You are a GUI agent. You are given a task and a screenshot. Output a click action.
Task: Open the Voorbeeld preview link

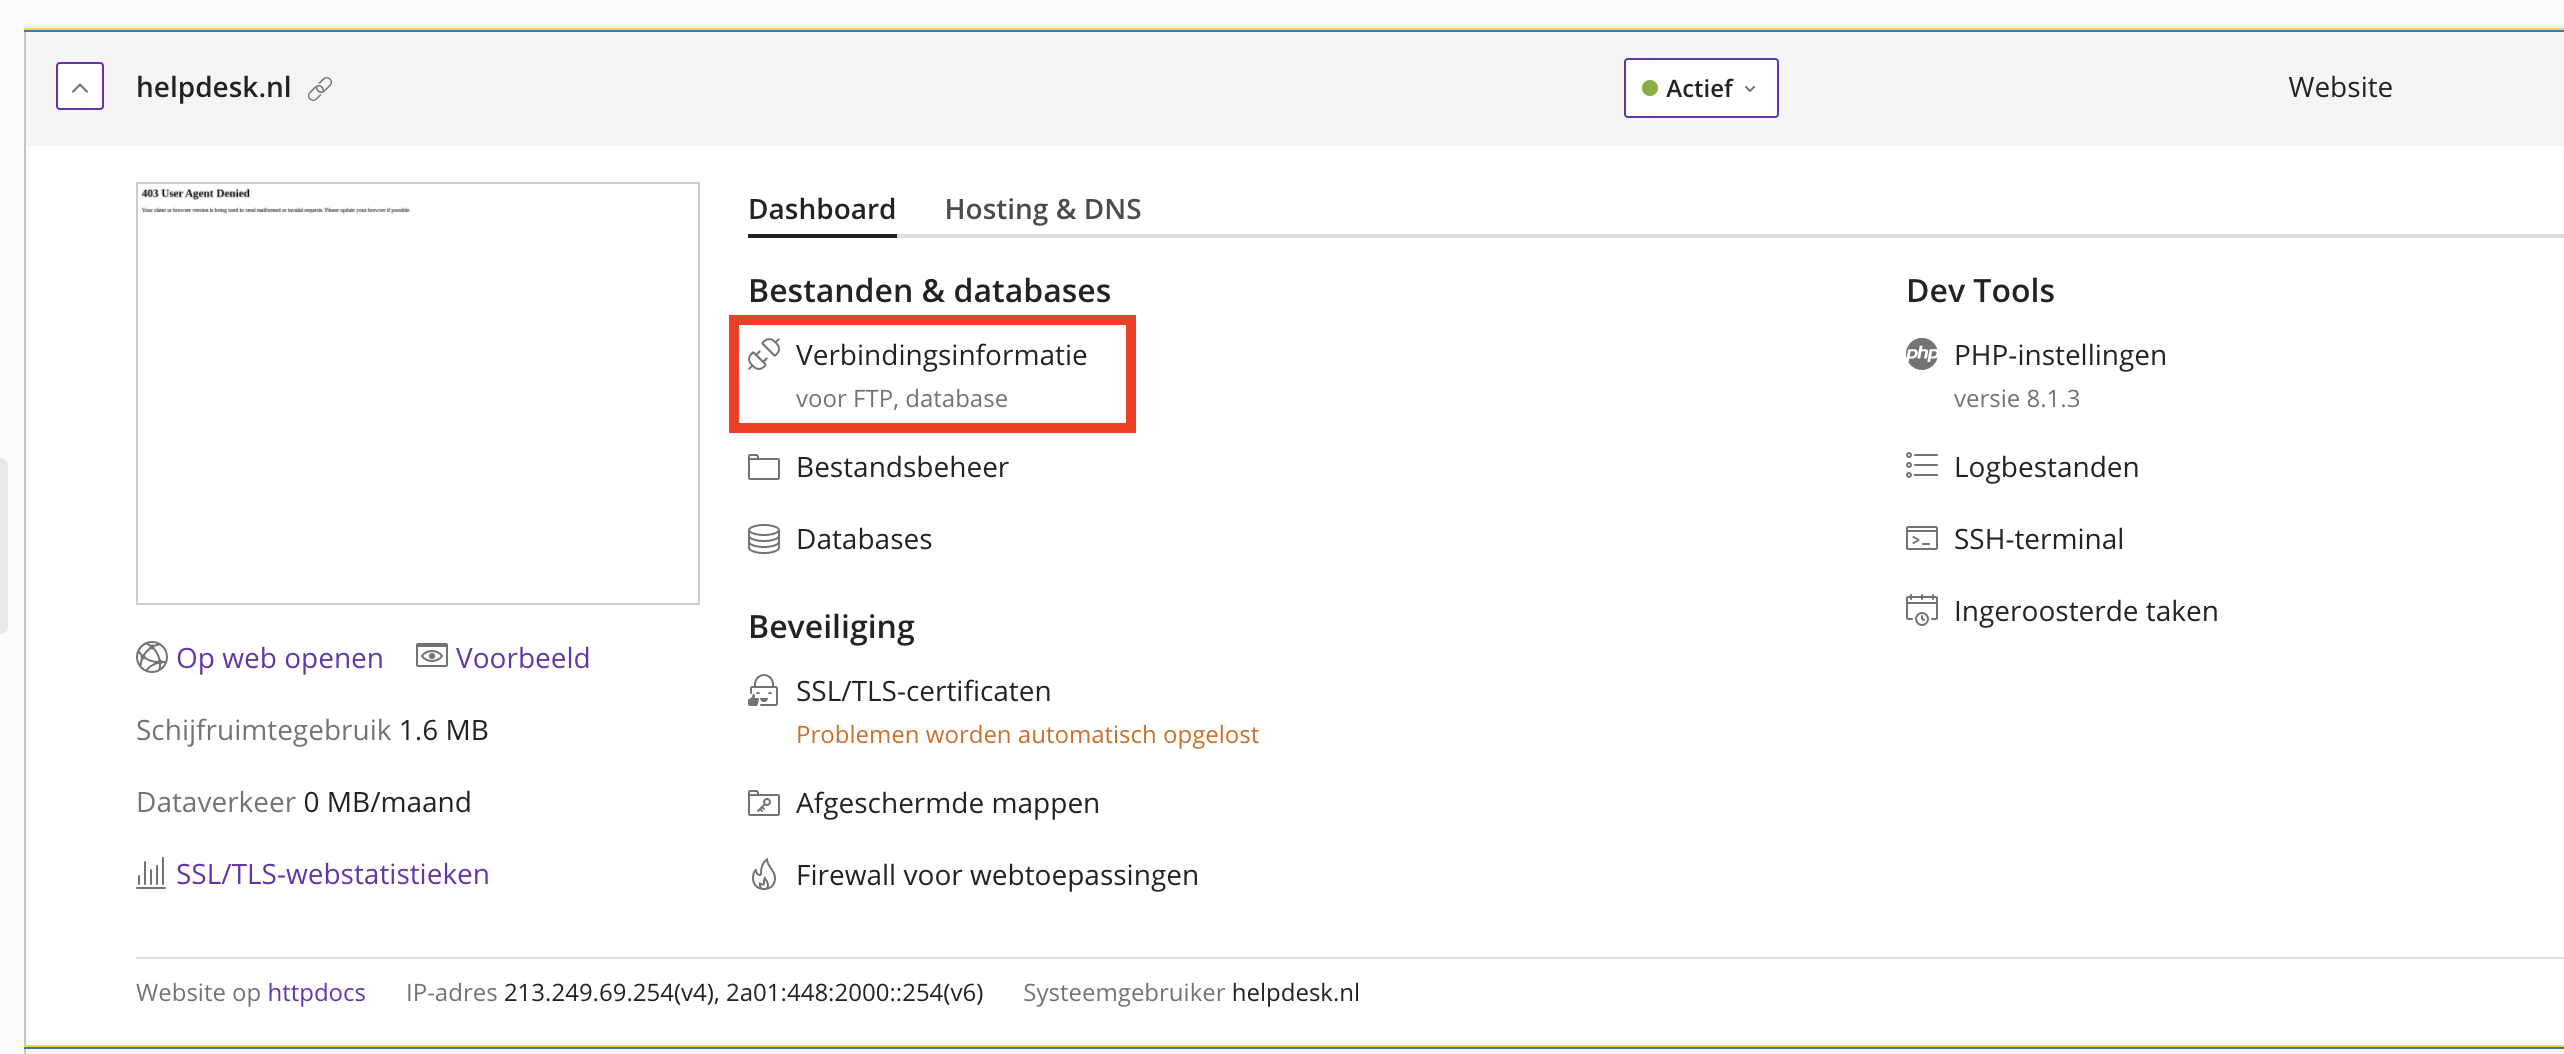pyautogui.click(x=522, y=658)
